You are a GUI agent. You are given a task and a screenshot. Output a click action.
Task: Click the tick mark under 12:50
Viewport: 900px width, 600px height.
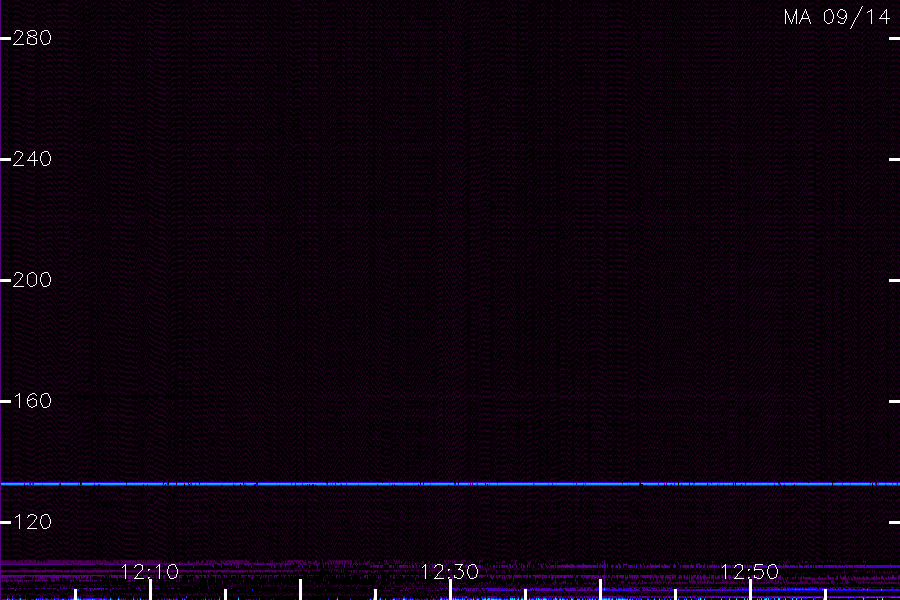pyautogui.click(x=750, y=590)
